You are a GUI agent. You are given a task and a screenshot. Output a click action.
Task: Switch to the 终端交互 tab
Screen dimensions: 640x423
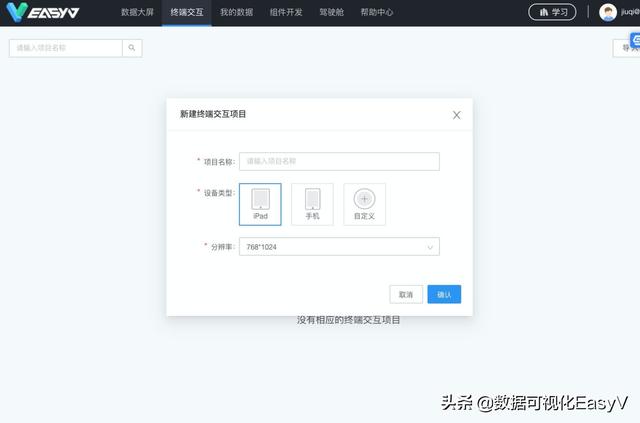tap(187, 12)
